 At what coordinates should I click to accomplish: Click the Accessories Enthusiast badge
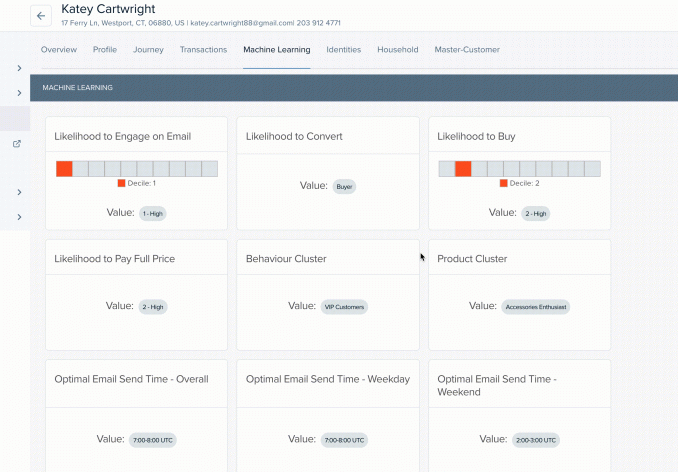[536, 307]
